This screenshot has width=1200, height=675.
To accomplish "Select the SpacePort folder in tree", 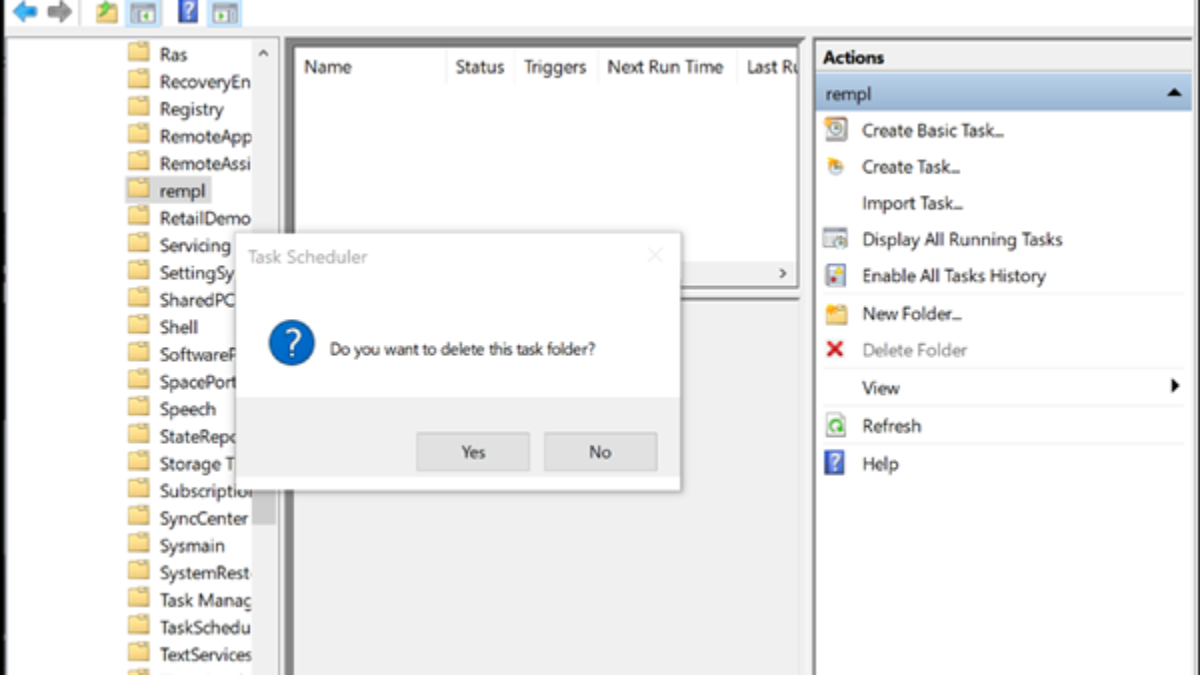I will tap(197, 381).
